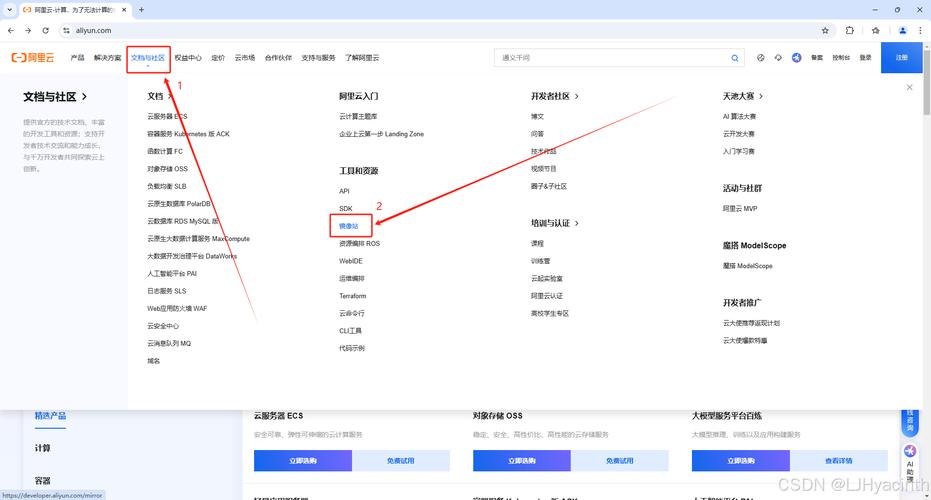Click the cloud download icon in header
The height and width of the screenshot is (500, 931).
pos(778,58)
